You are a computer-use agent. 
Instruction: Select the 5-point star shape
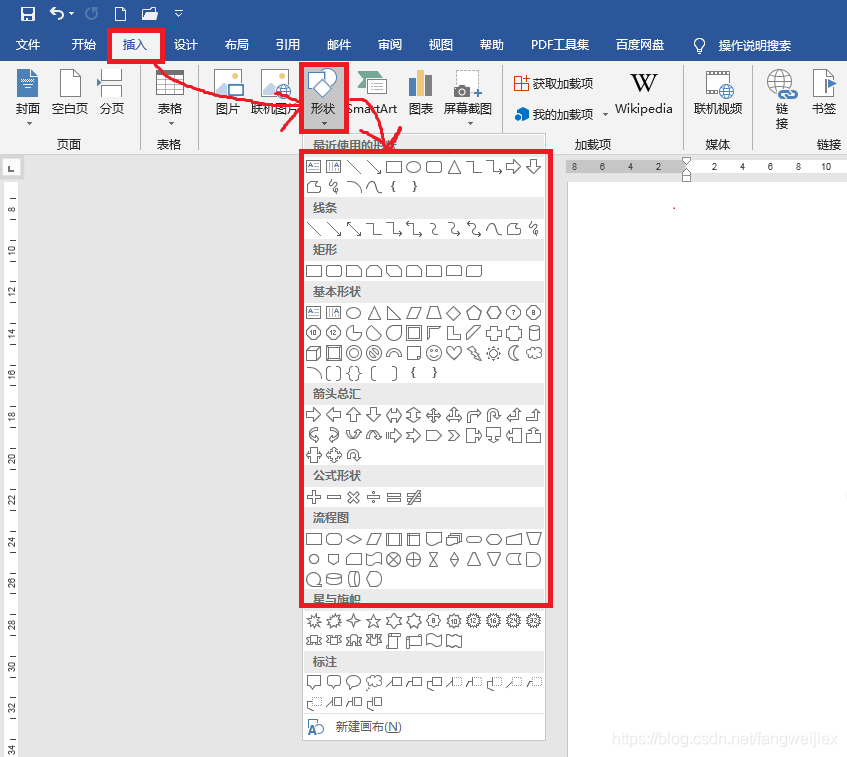[x=373, y=621]
